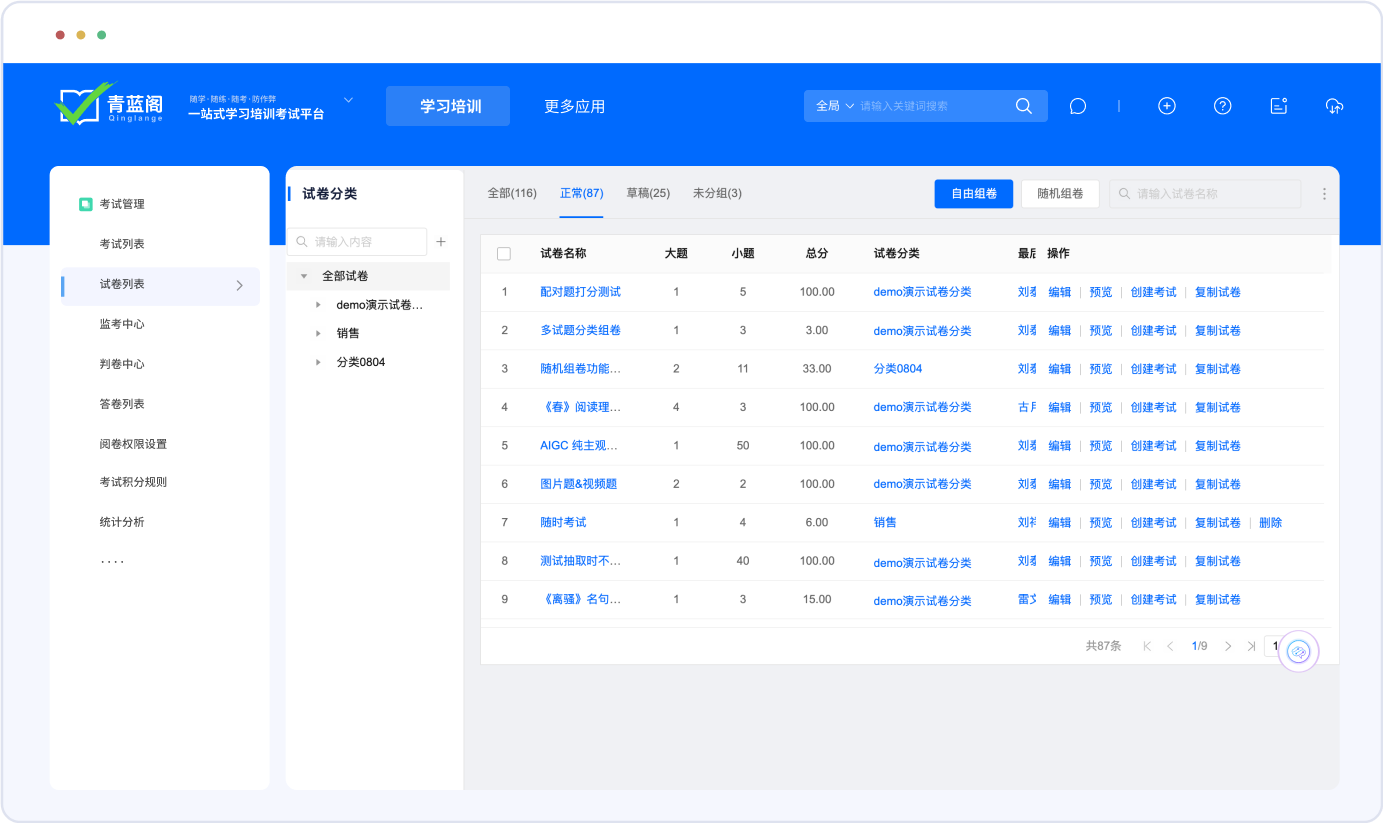The width and height of the screenshot is (1383, 823).
Task: Go to next page arrow in pagination
Action: [1228, 646]
